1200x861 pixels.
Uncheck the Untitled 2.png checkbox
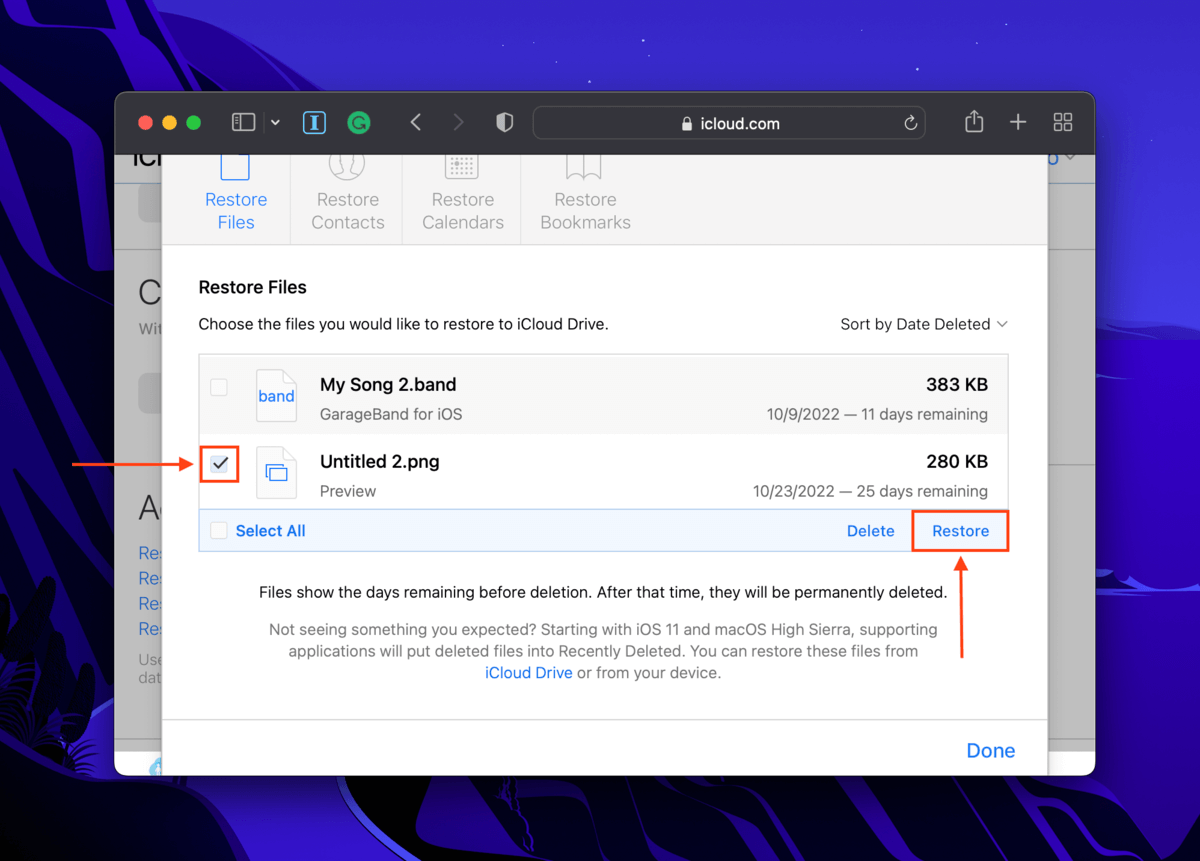click(220, 464)
